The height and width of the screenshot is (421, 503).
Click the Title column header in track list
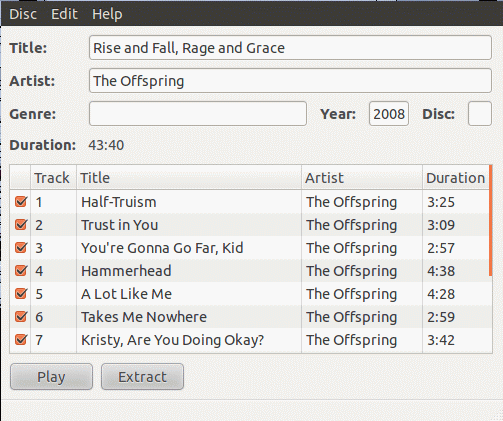(x=189, y=178)
